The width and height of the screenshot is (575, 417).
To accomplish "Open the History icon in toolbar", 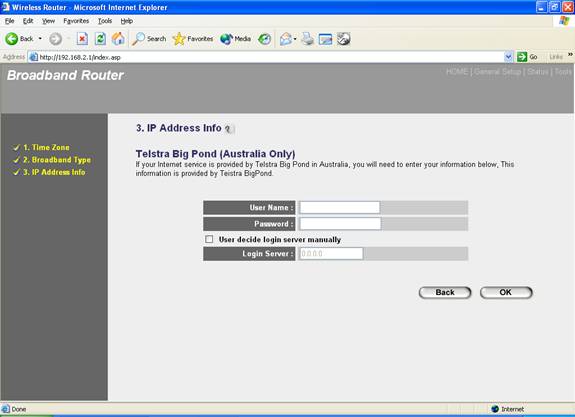I will (264, 39).
